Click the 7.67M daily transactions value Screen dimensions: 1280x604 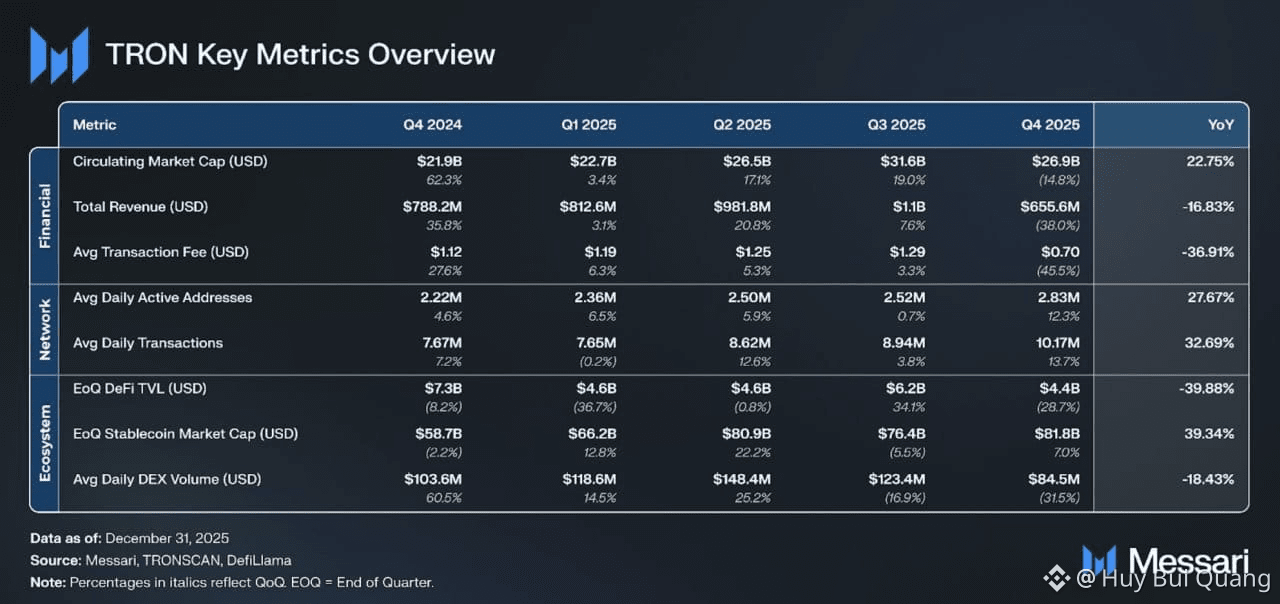[440, 343]
